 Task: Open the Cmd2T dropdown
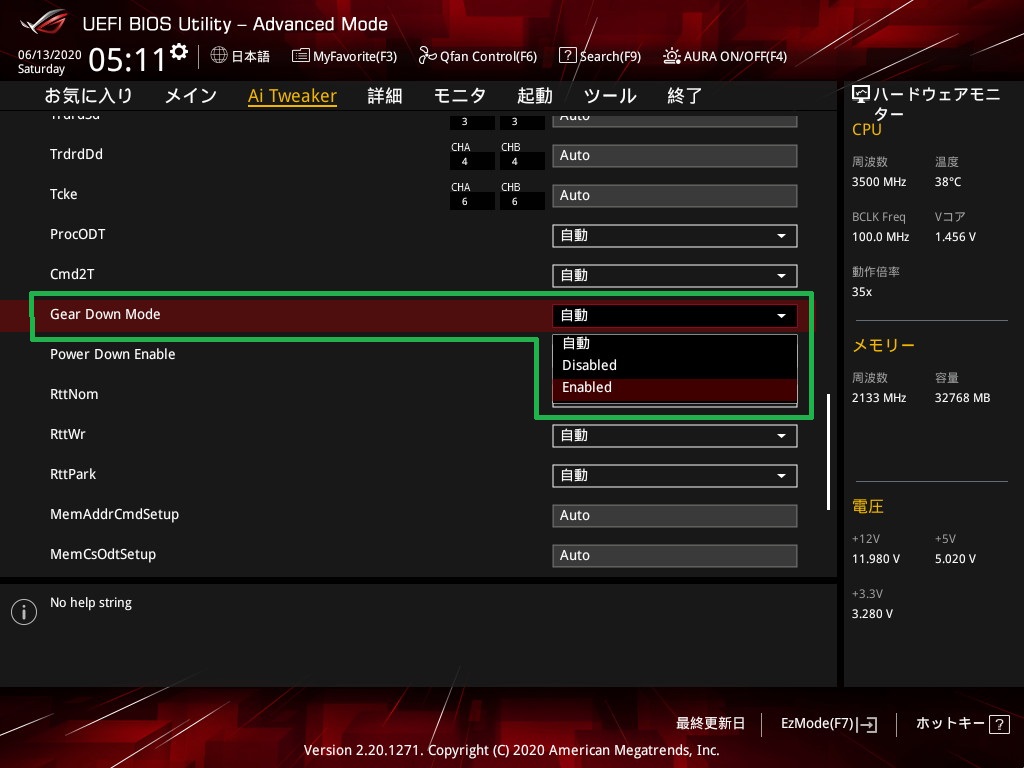click(675, 276)
